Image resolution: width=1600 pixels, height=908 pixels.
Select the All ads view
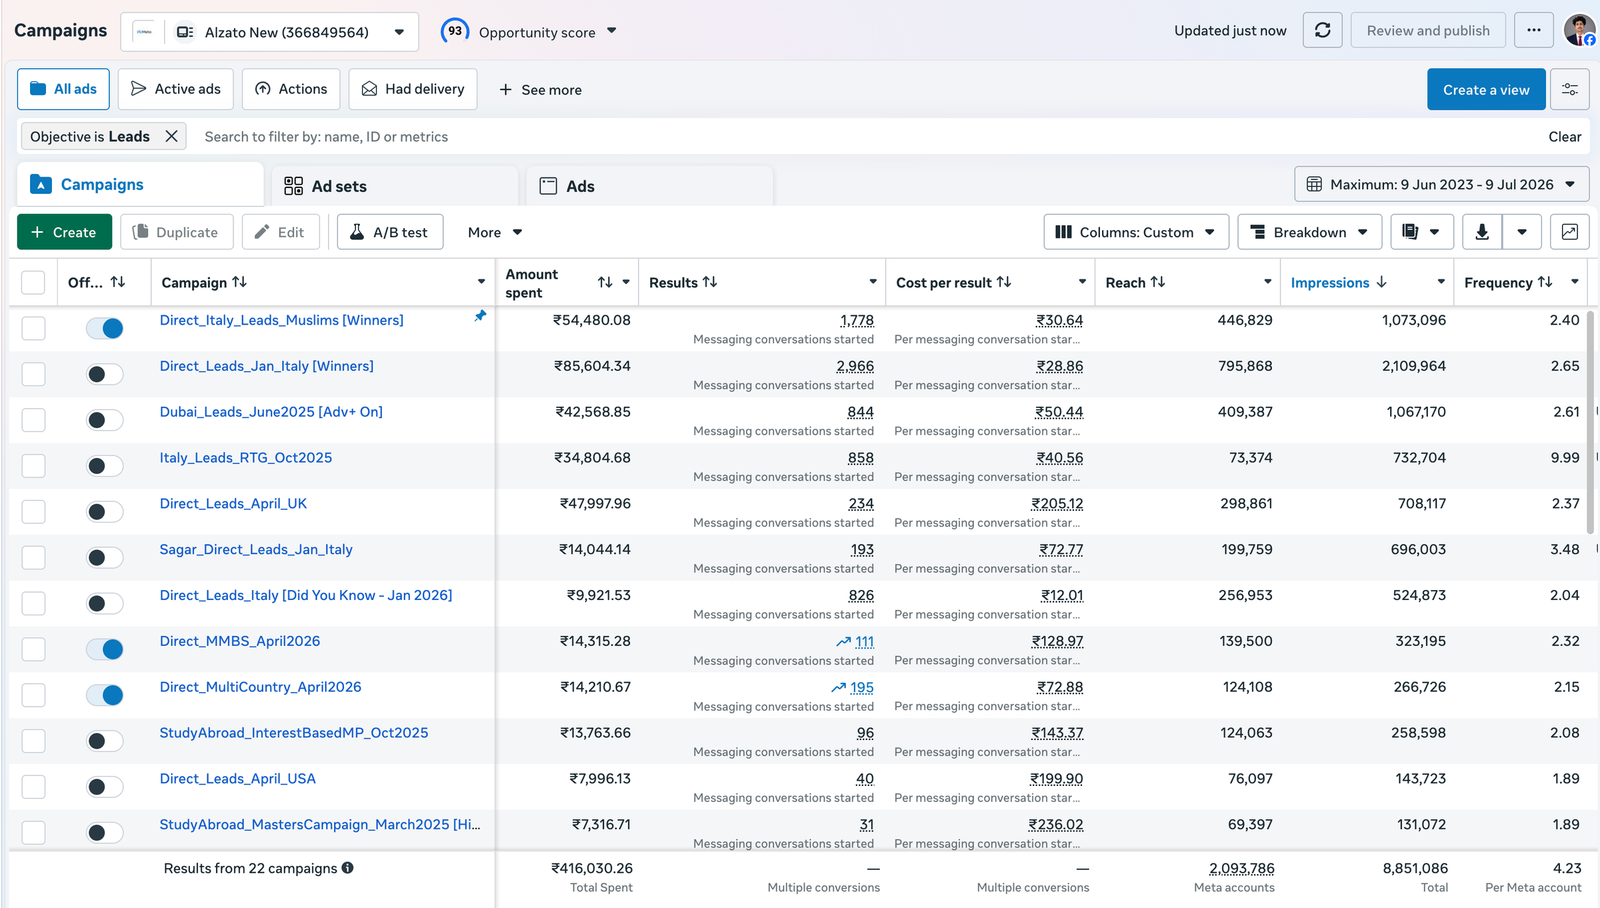click(63, 89)
